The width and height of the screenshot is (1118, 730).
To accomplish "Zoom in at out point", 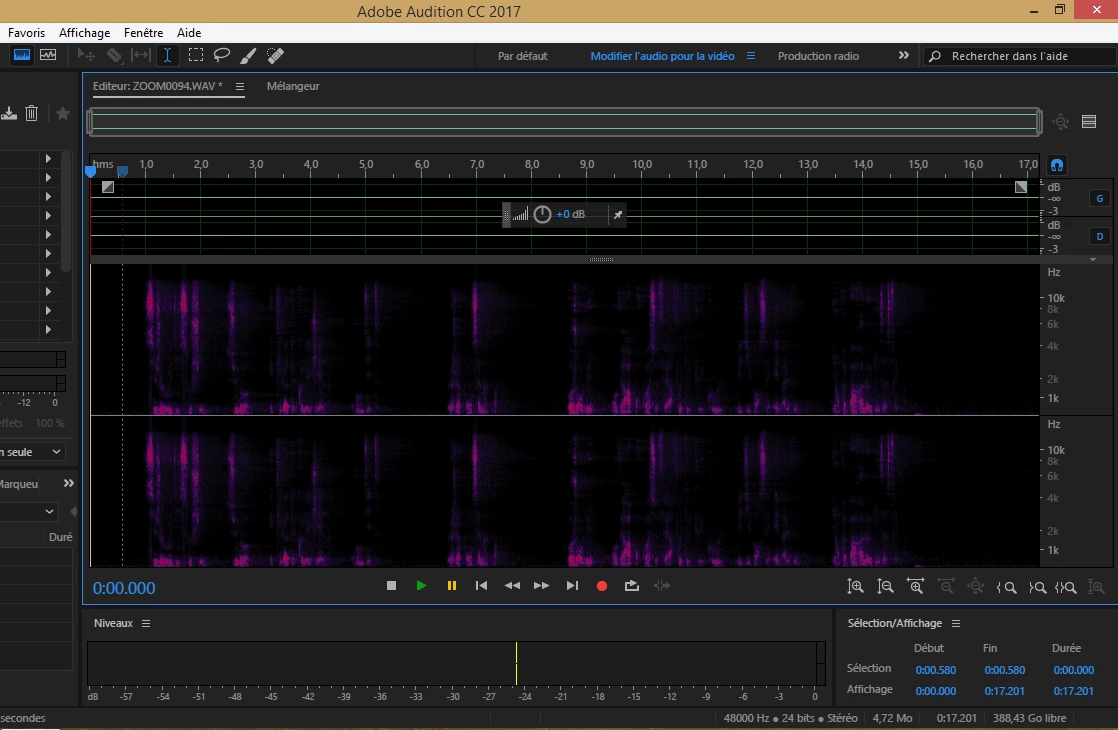I will pos(1037,587).
